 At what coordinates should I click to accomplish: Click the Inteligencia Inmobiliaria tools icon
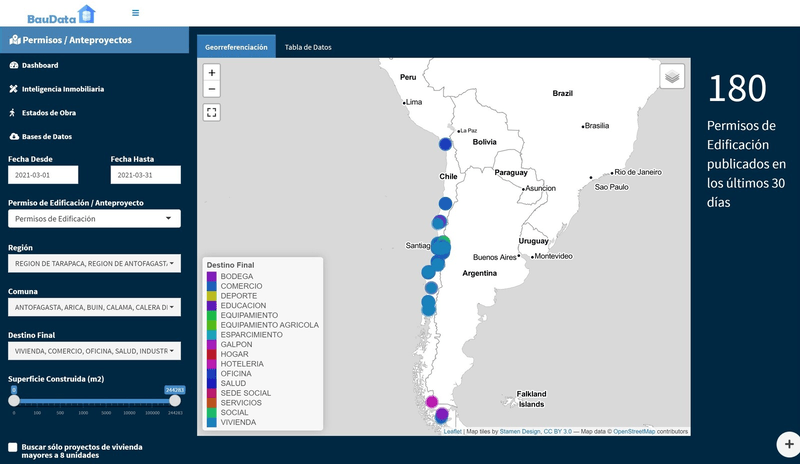point(13,89)
